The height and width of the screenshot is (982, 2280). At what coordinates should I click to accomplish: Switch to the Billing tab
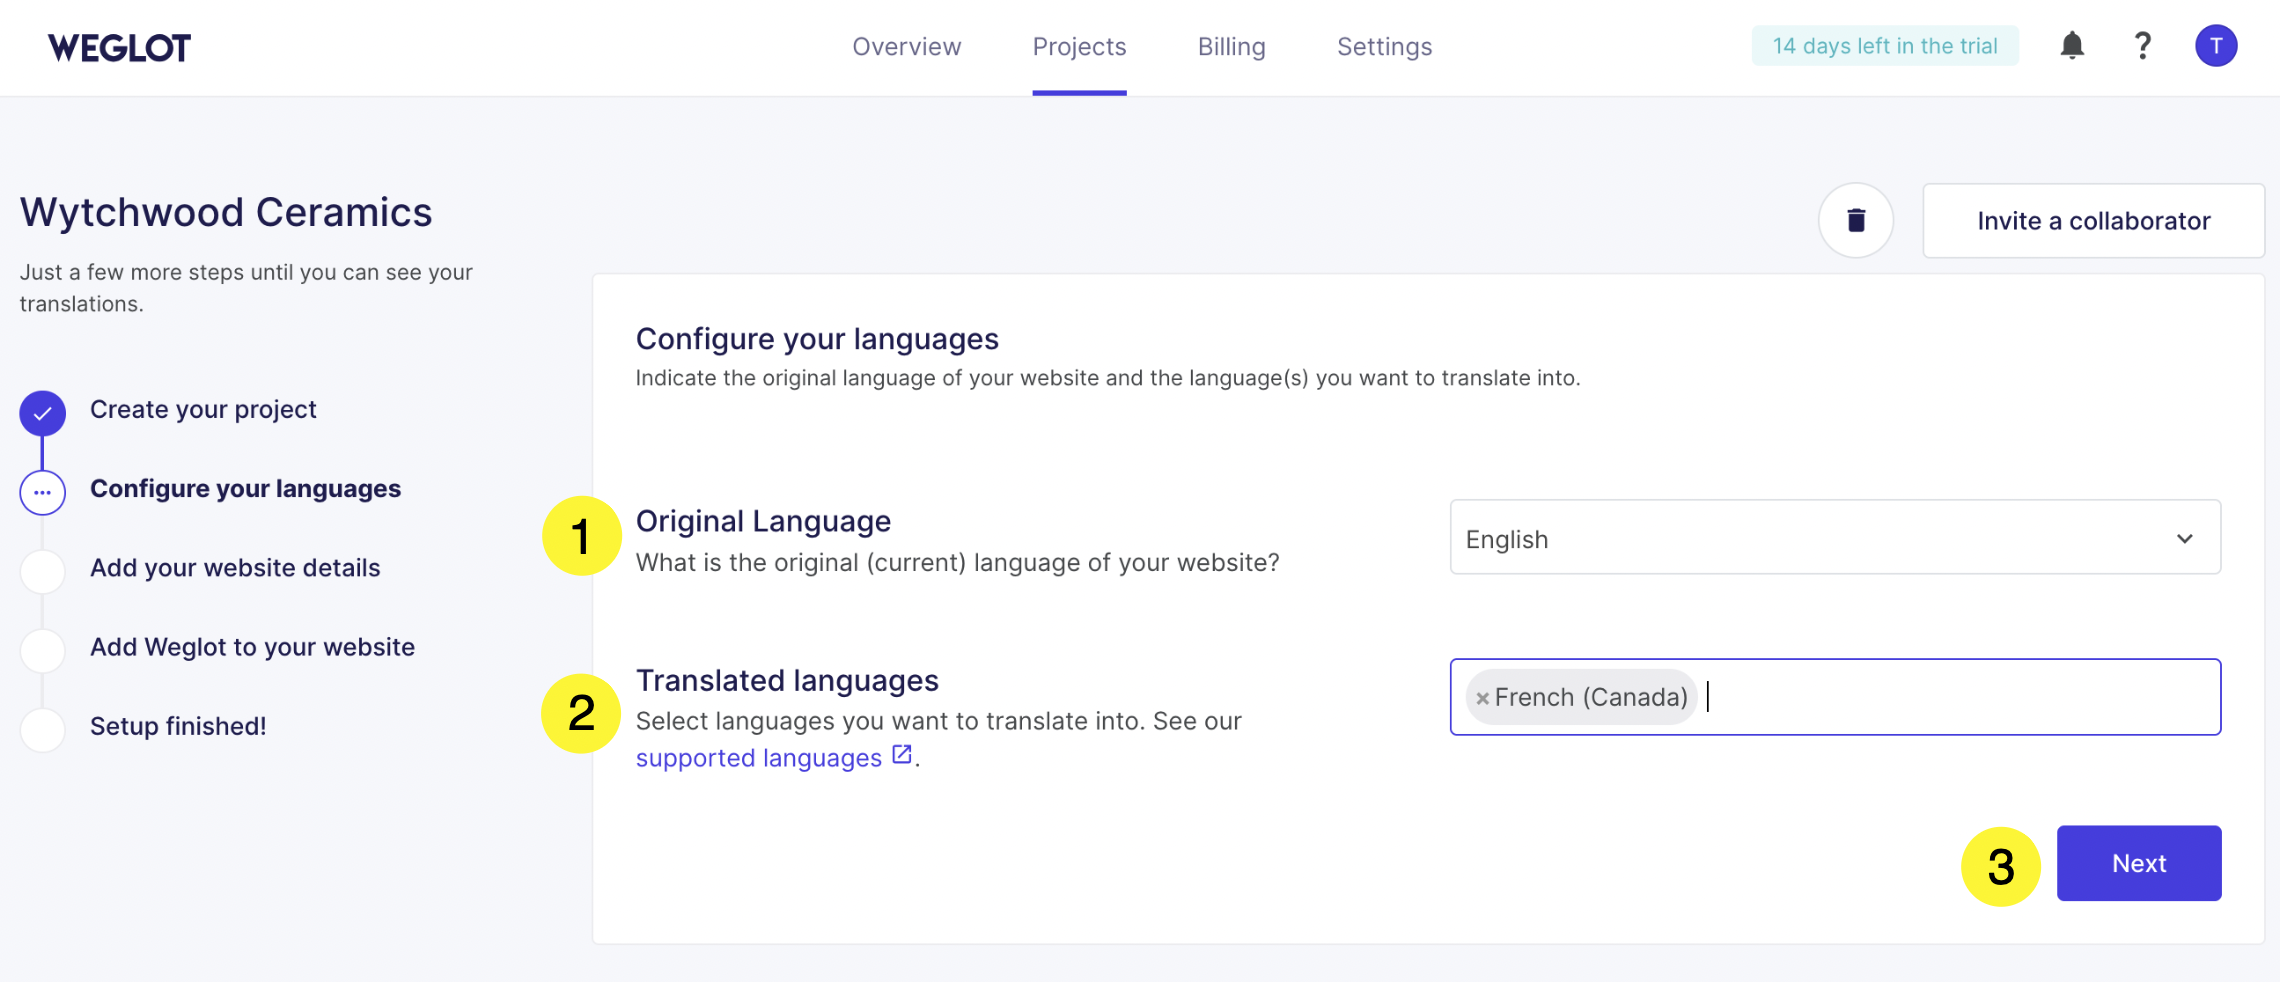pyautogui.click(x=1231, y=46)
